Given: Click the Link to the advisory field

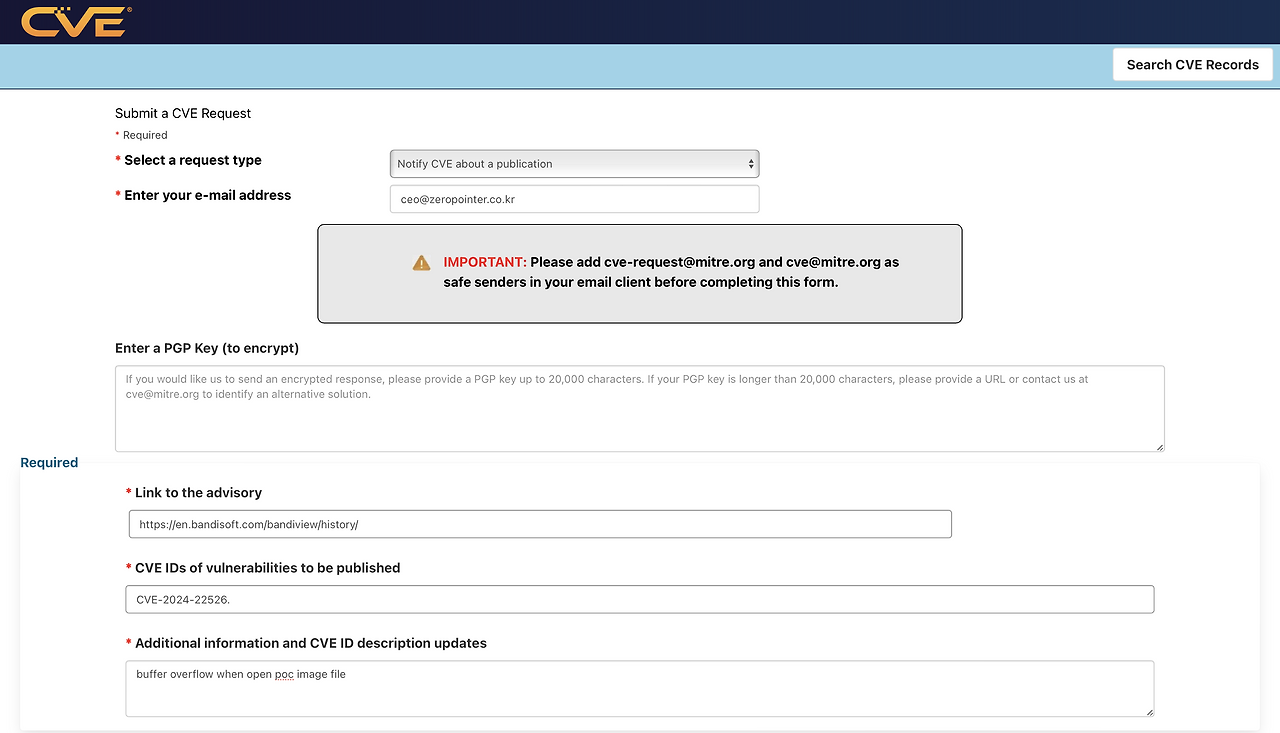Looking at the screenshot, I should [539, 523].
